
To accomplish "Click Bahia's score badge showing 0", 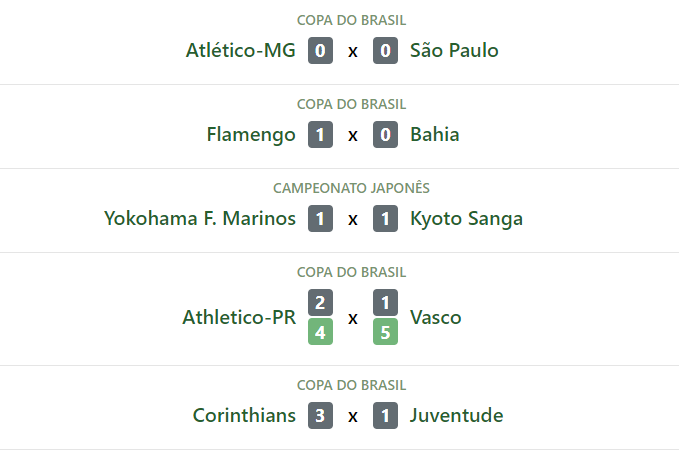I will click(386, 135).
